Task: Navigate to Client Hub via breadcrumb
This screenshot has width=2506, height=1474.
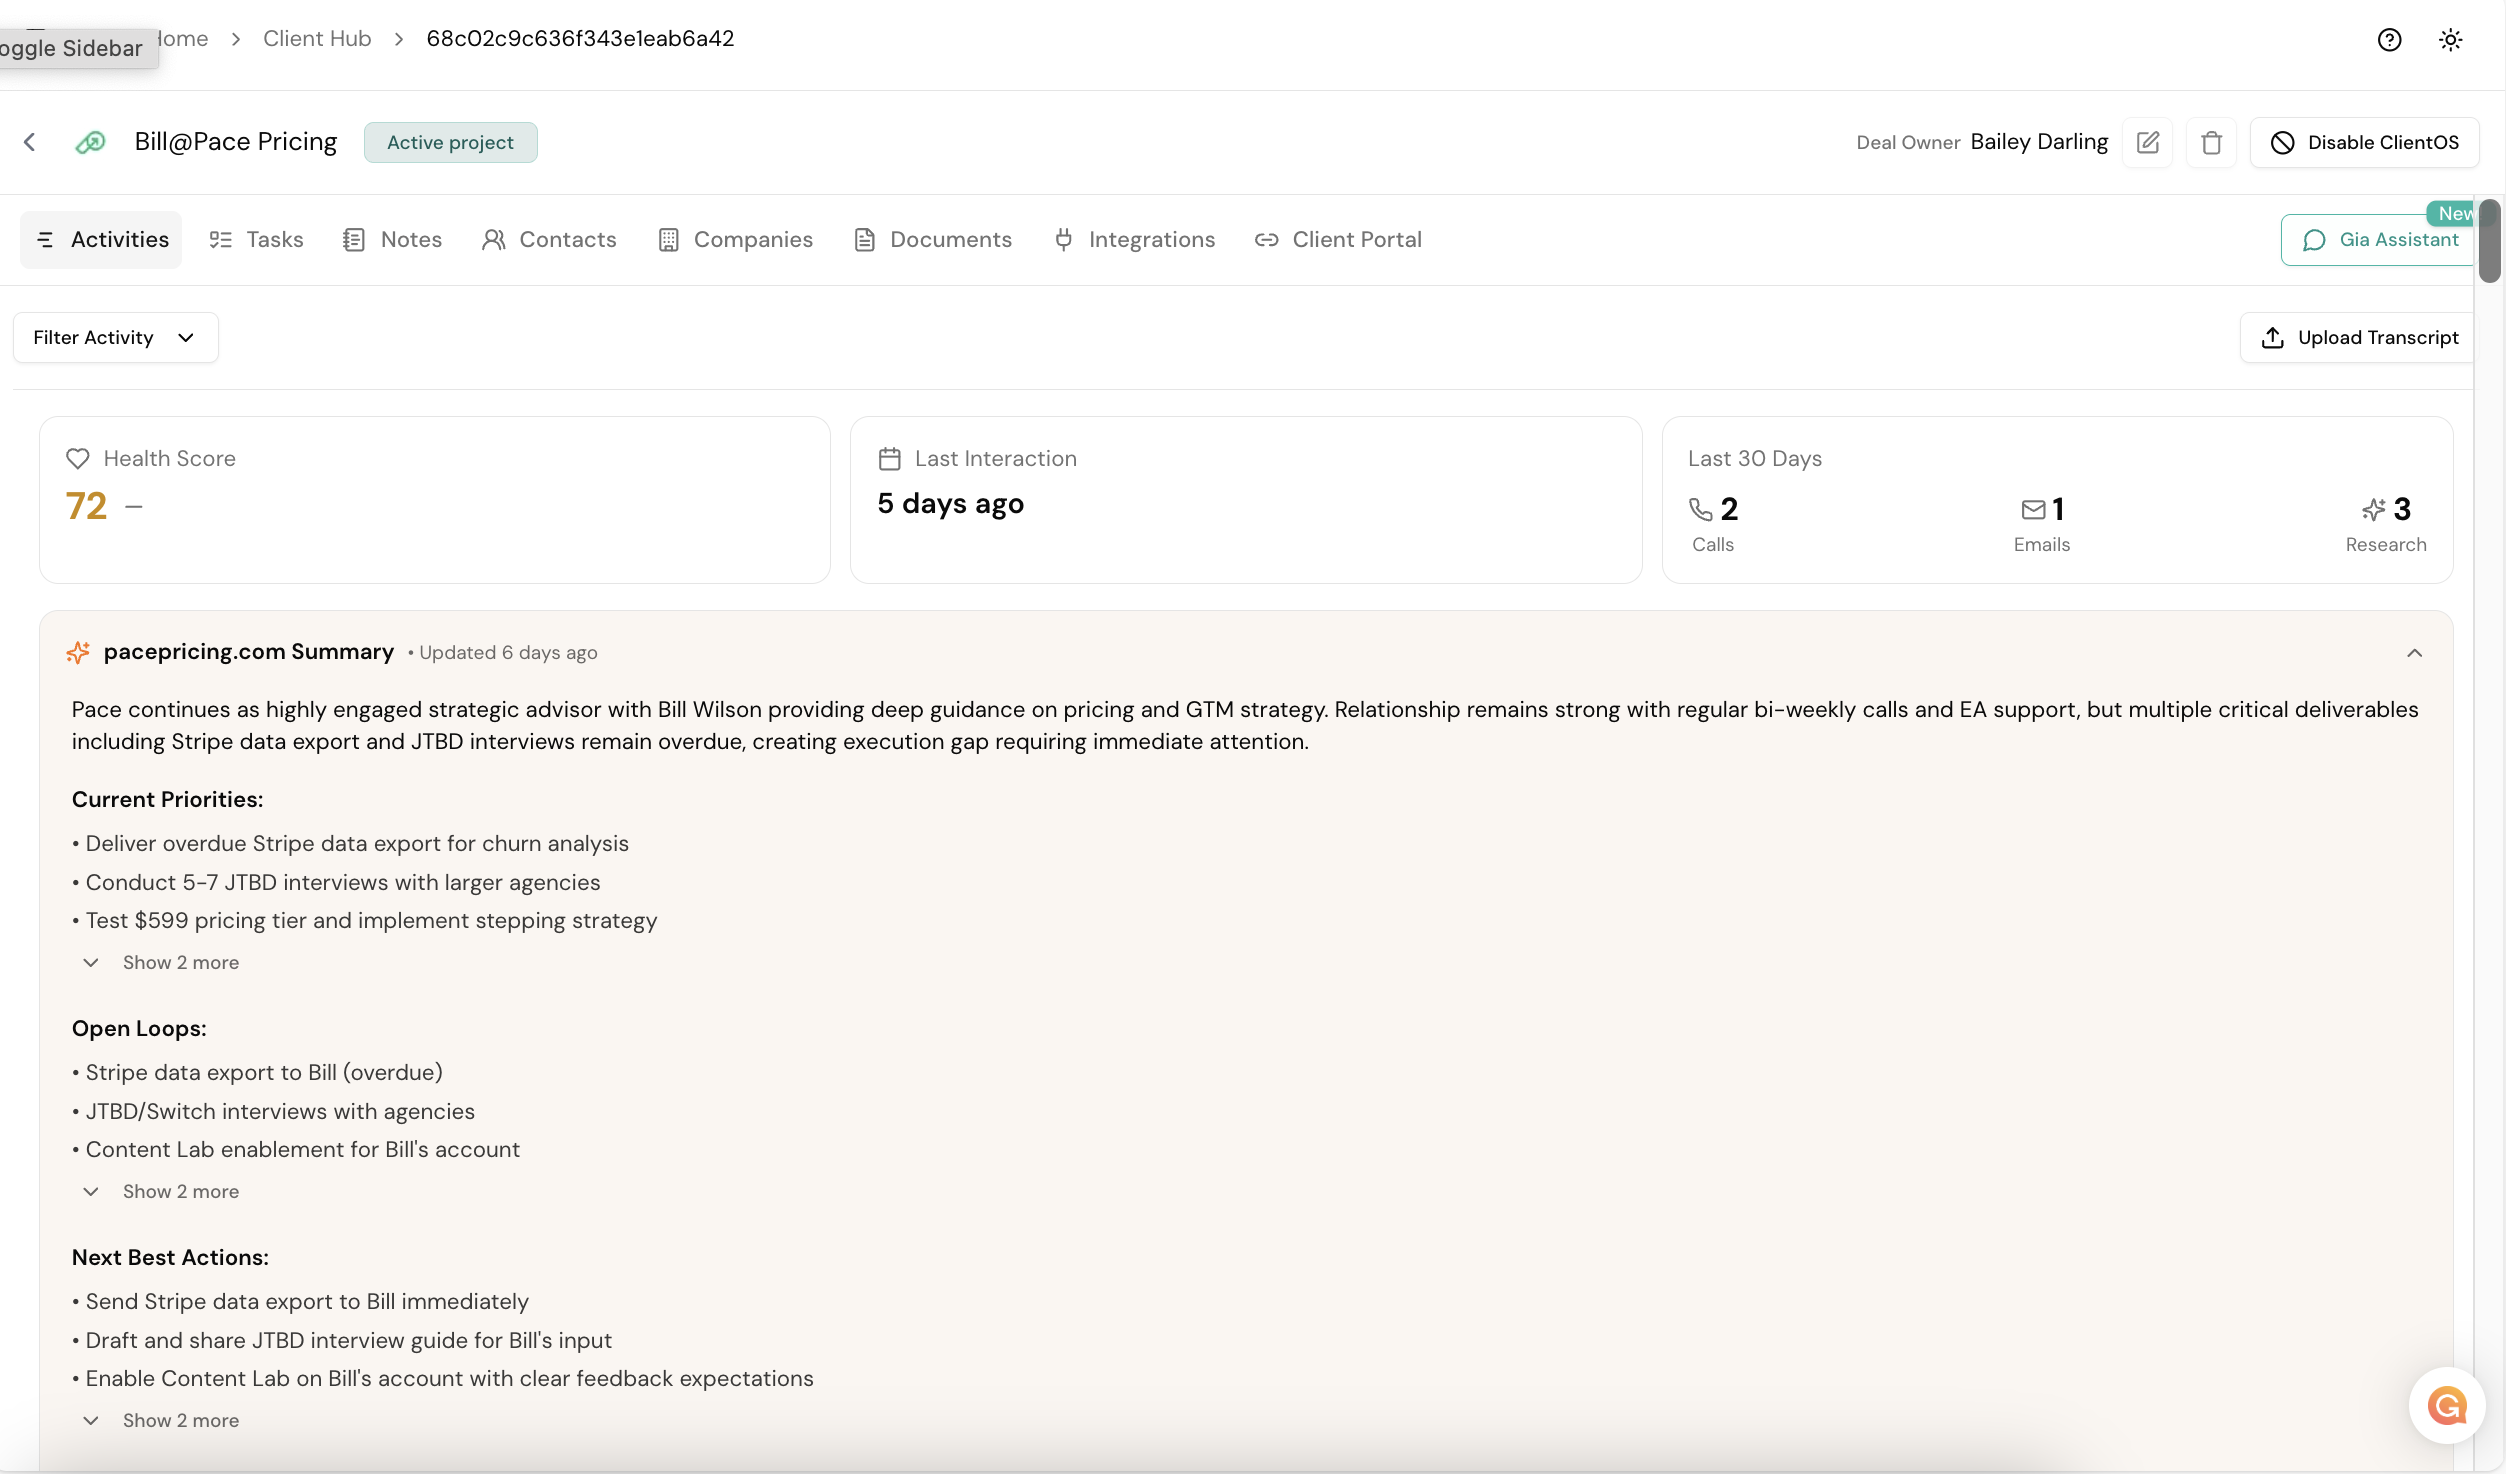Action: click(x=316, y=38)
